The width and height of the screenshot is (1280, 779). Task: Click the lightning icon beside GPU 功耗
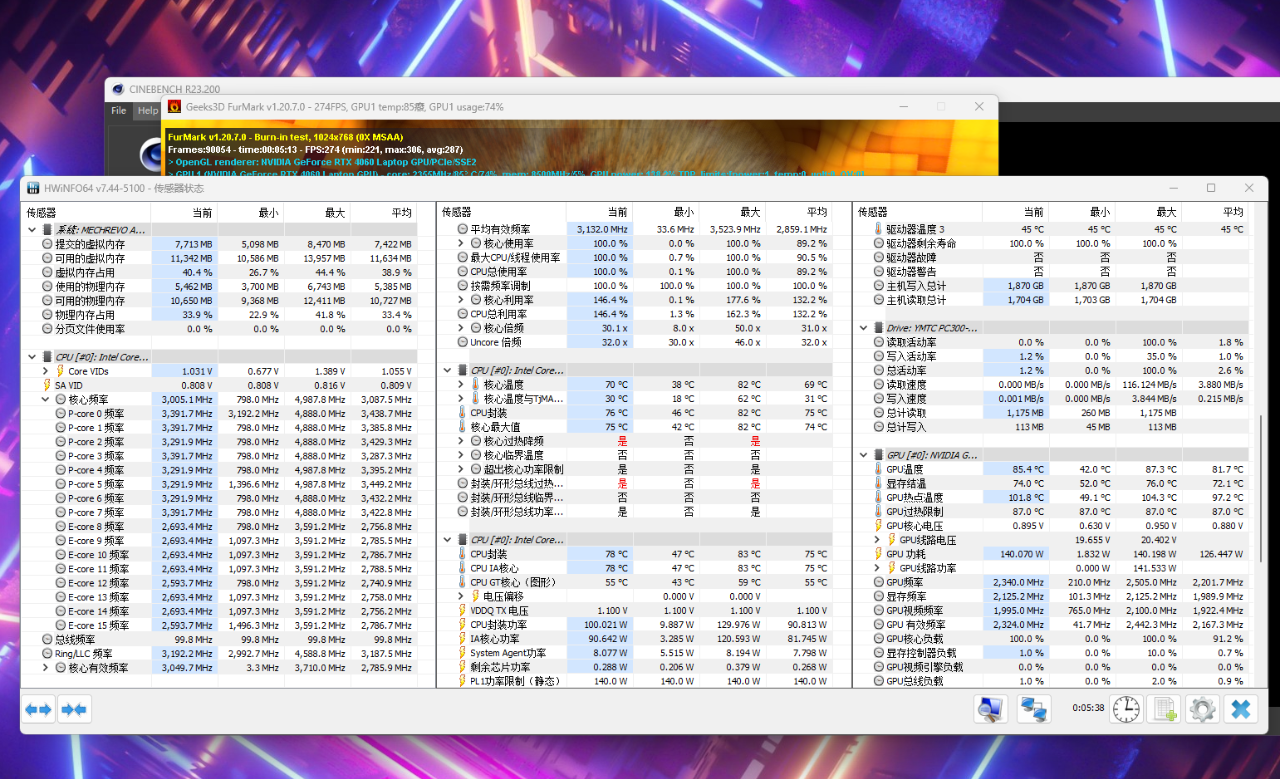click(878, 554)
